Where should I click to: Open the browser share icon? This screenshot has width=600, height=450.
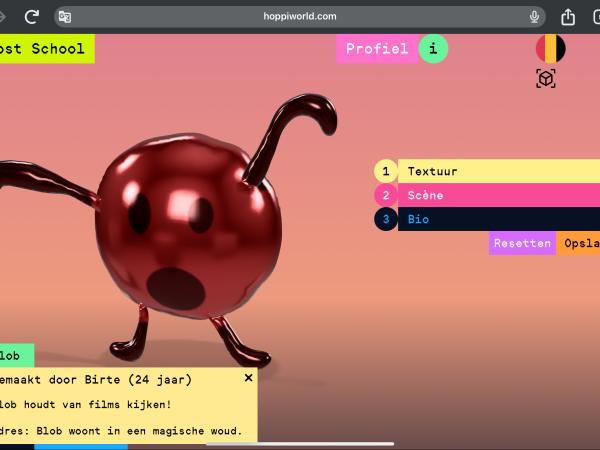point(568,16)
